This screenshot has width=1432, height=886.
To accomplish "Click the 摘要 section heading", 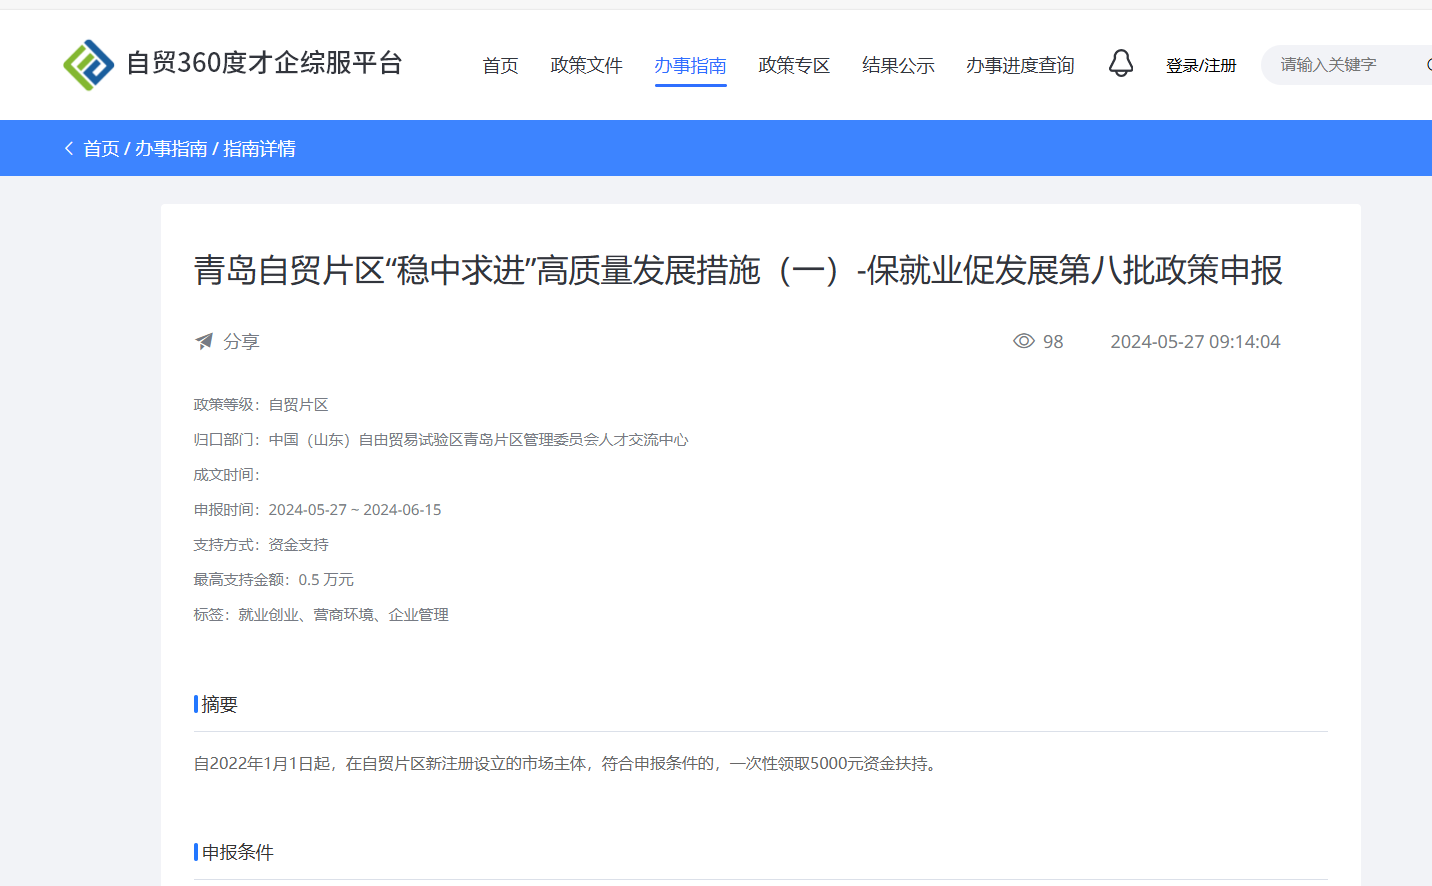I will pos(219,705).
